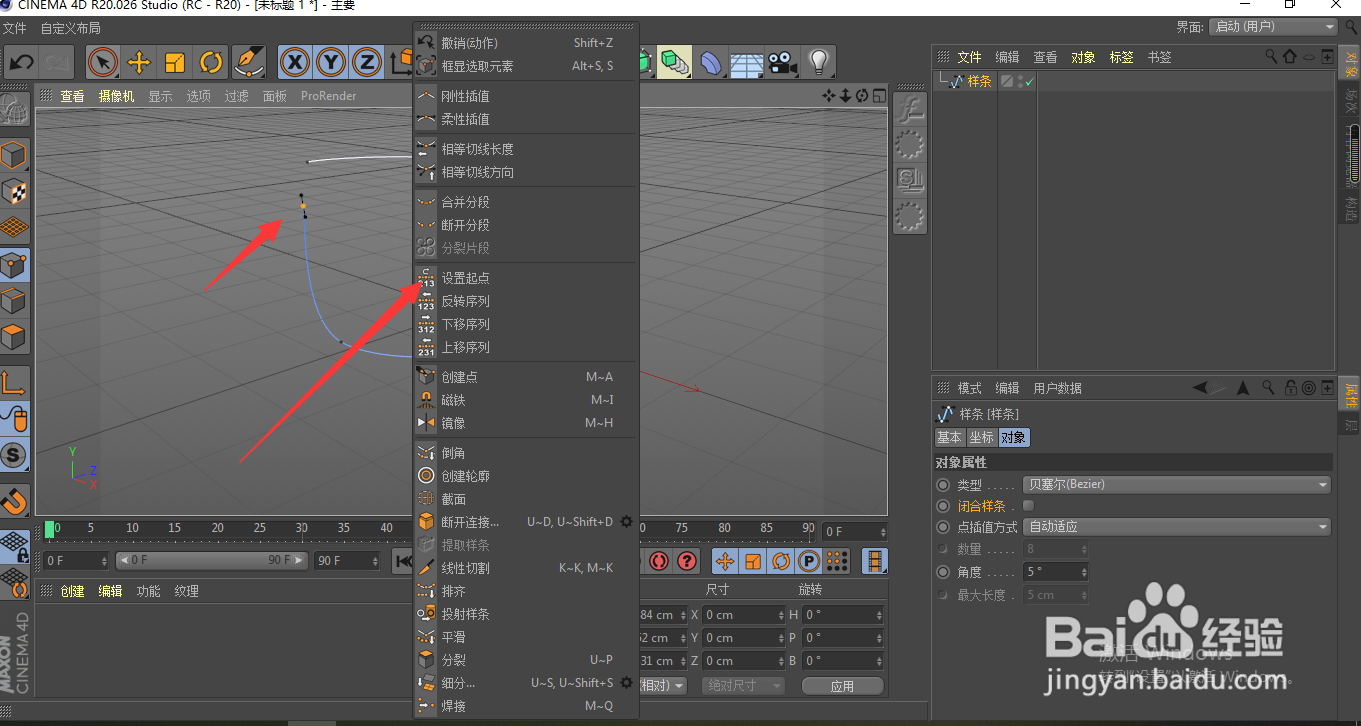Click the radio dot beside the angle field

(x=943, y=573)
